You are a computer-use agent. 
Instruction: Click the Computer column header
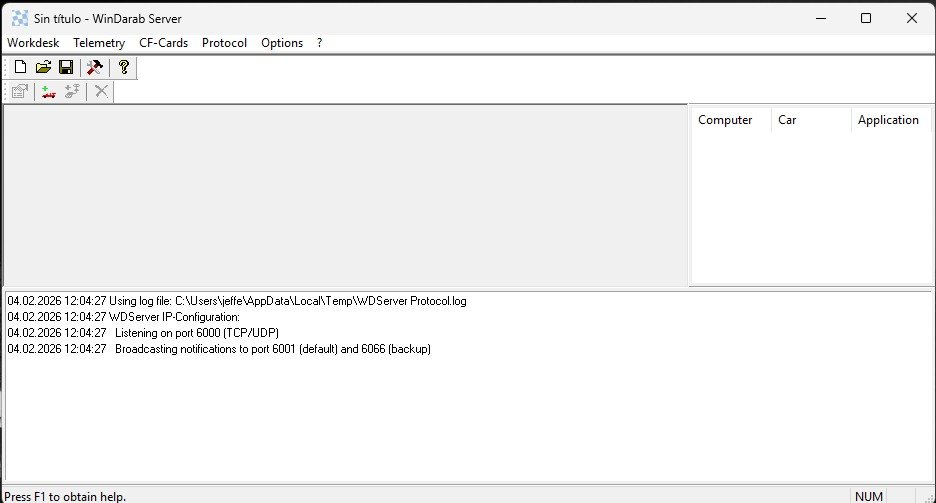click(725, 120)
